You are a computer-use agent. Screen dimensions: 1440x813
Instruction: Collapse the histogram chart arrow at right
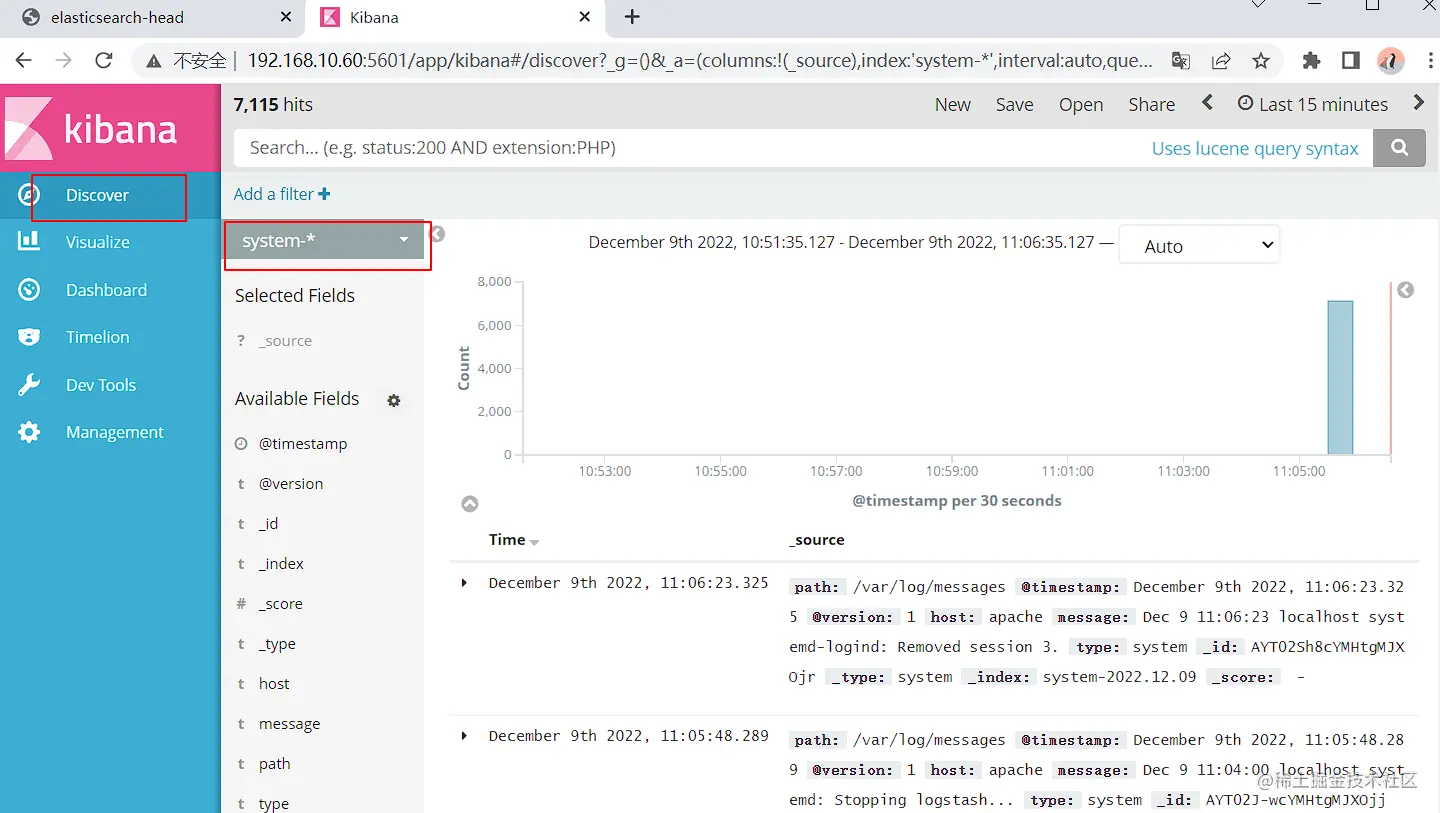(1405, 290)
